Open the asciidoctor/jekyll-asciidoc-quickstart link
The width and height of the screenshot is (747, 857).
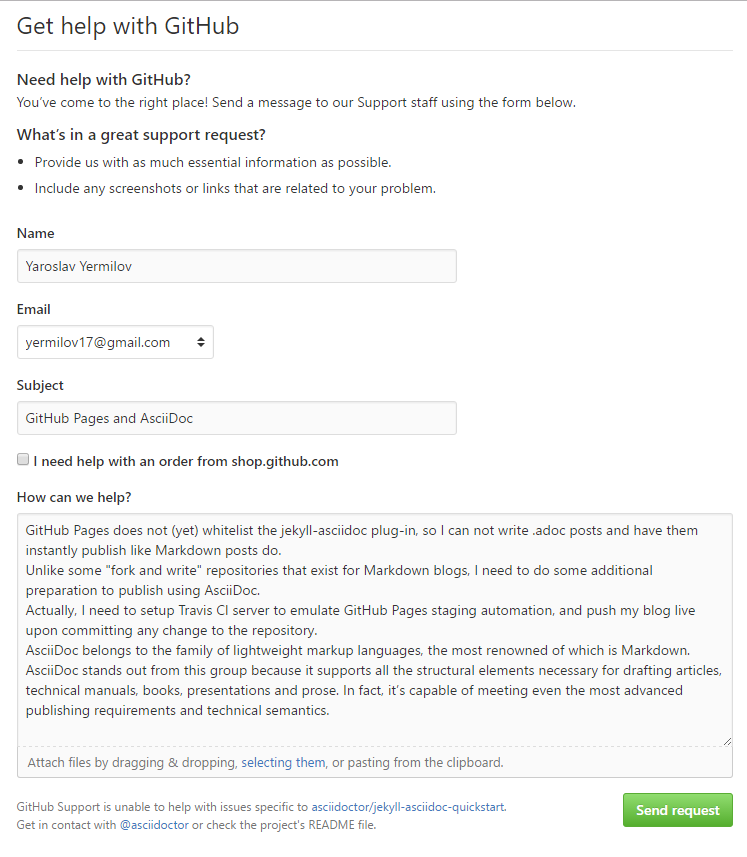tap(408, 806)
